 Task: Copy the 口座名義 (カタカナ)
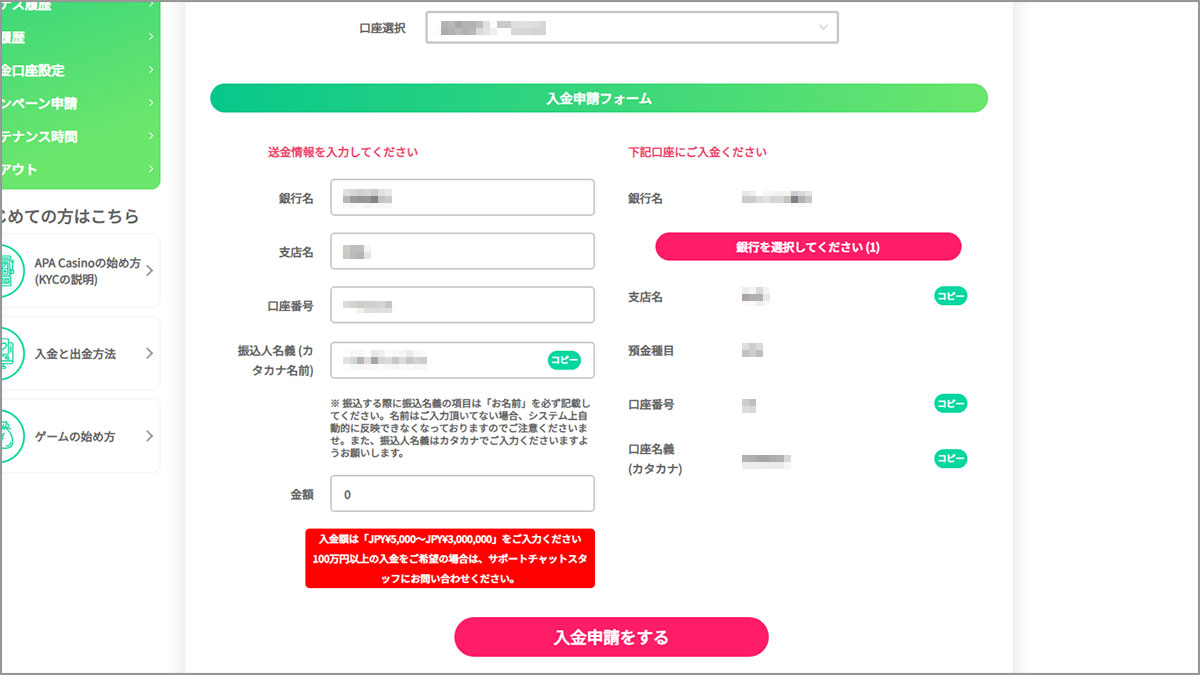[951, 459]
